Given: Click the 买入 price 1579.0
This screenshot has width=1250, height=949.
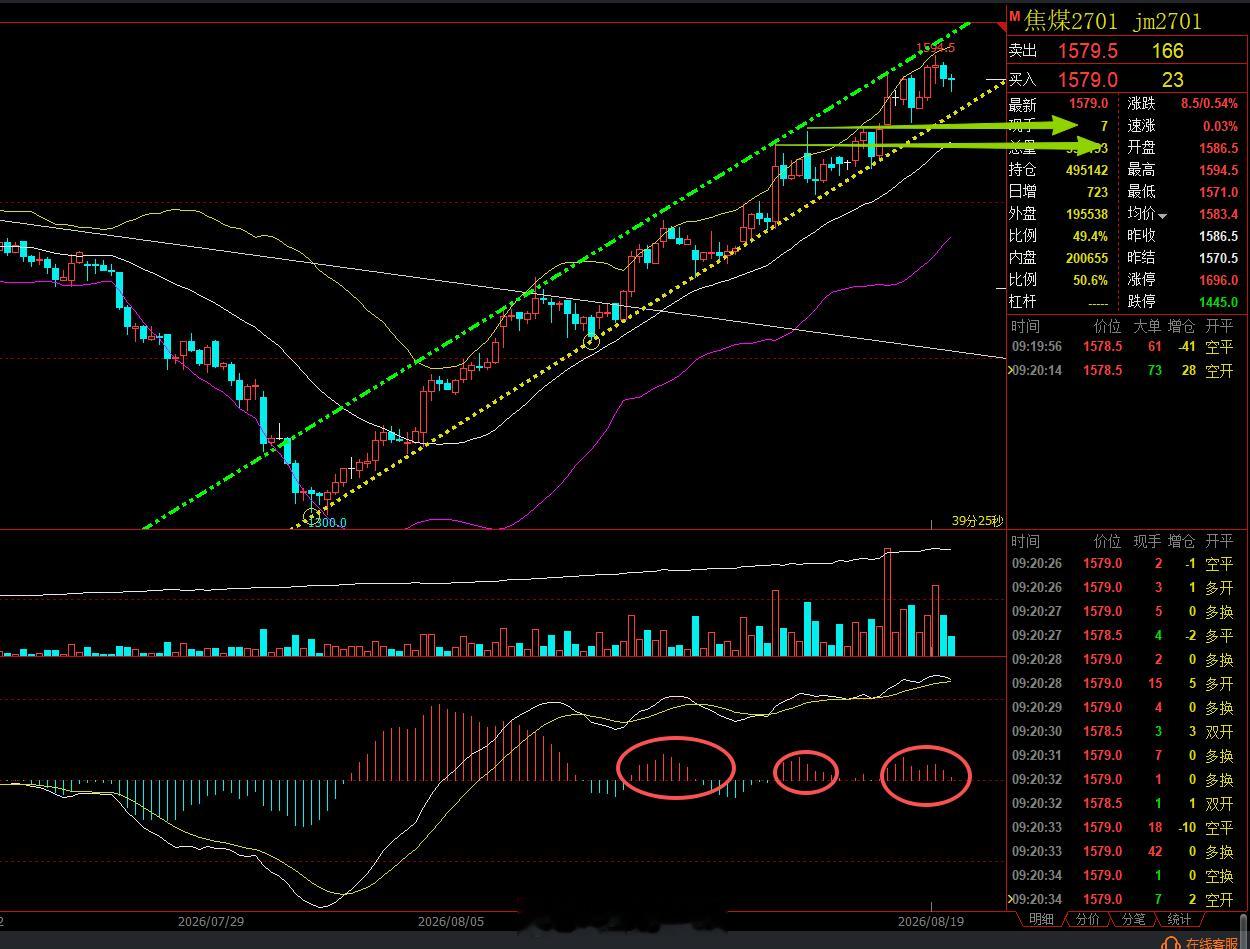Looking at the screenshot, I should click(1088, 79).
